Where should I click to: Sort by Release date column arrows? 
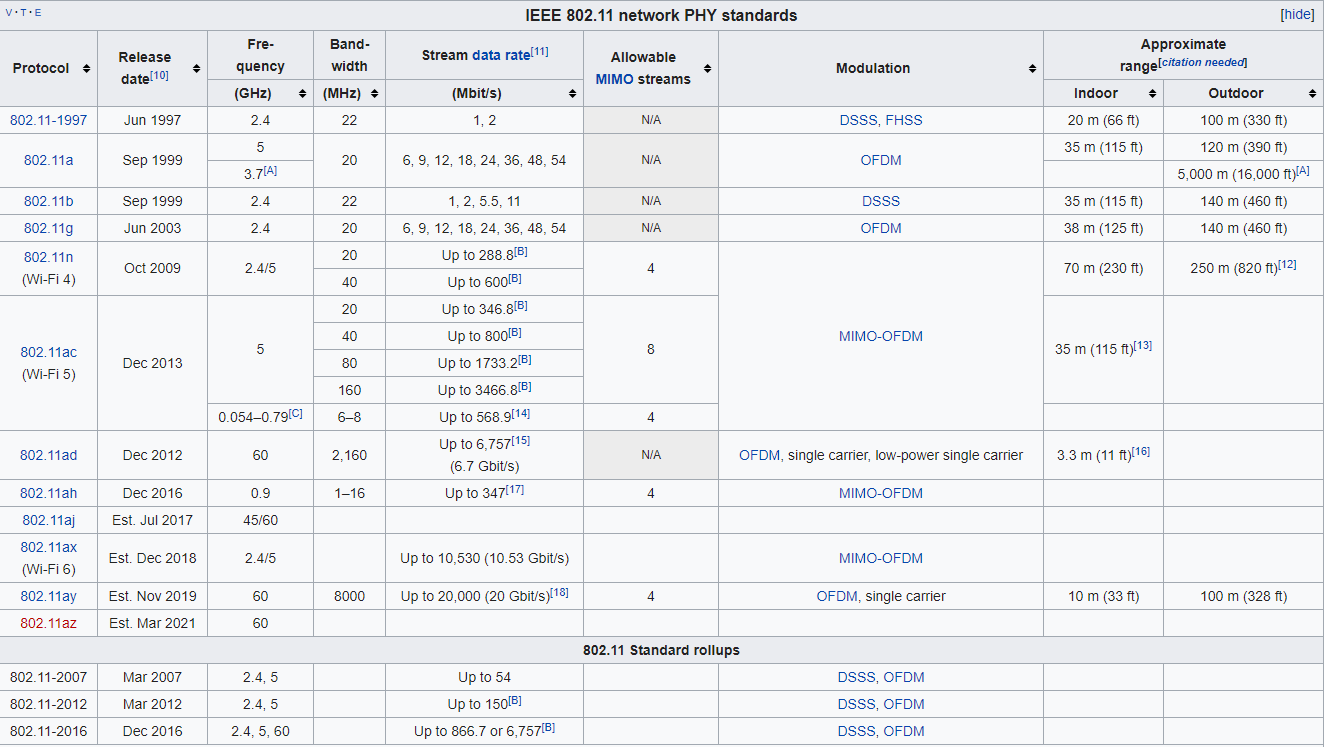coord(196,68)
